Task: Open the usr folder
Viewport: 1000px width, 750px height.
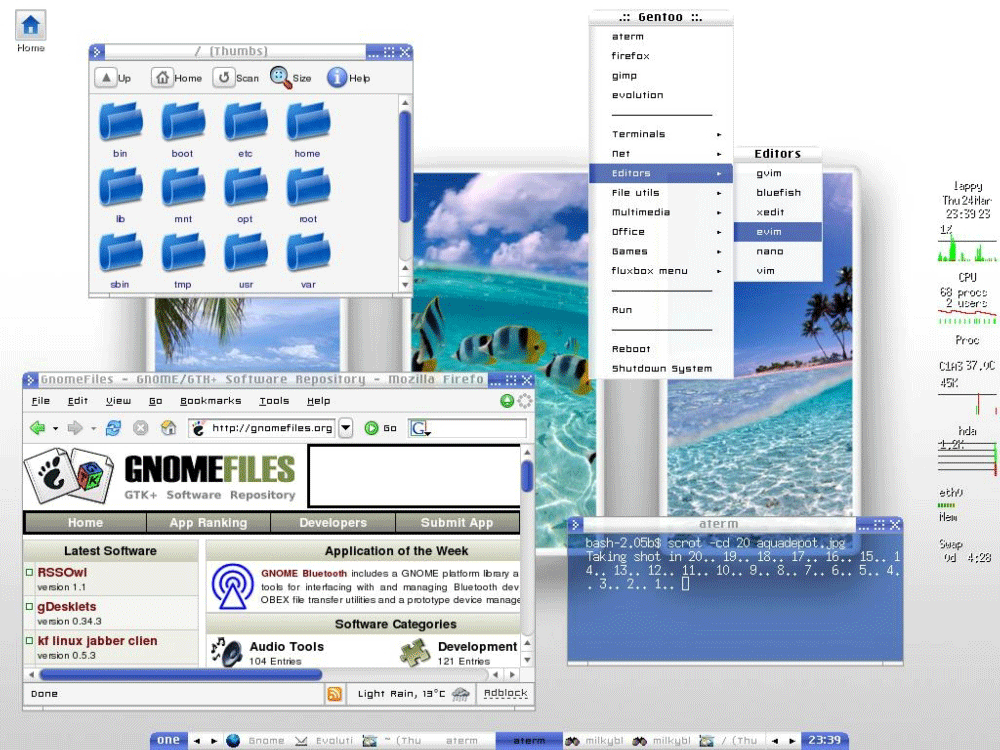Action: 246,261
